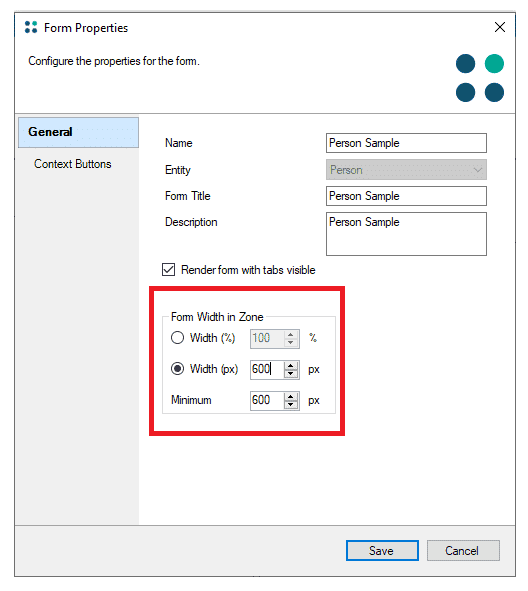Click the 'Description' label
528x591 pixels.
coord(191,222)
